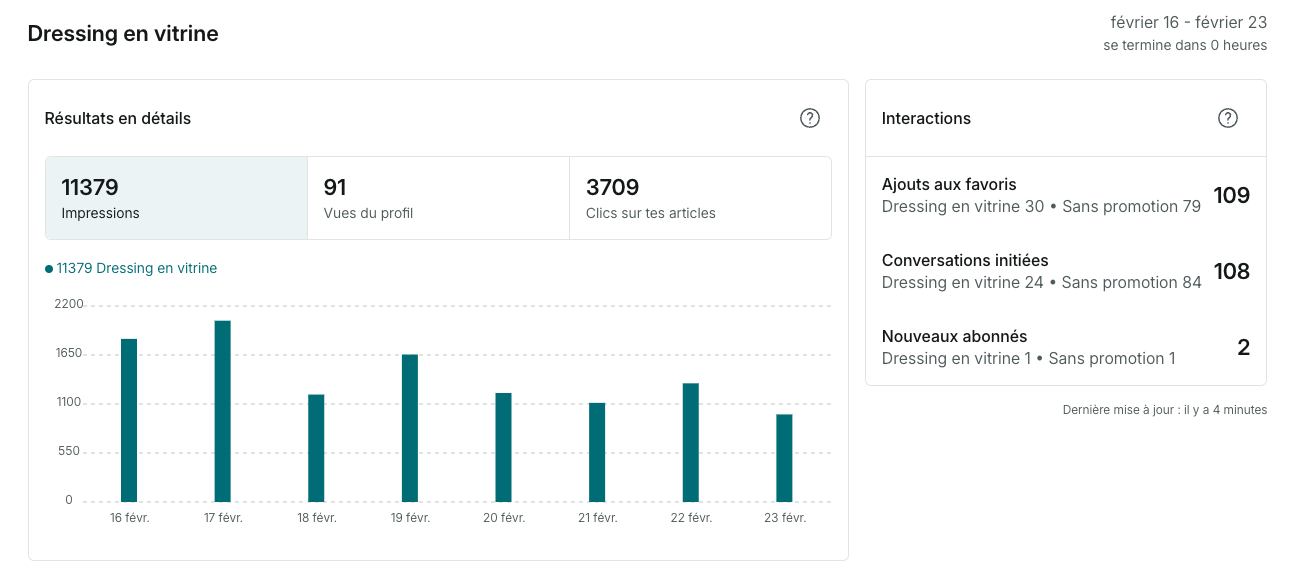Switch to Vues du profil tab
Screen dimensions: 1303x584
click(x=438, y=198)
